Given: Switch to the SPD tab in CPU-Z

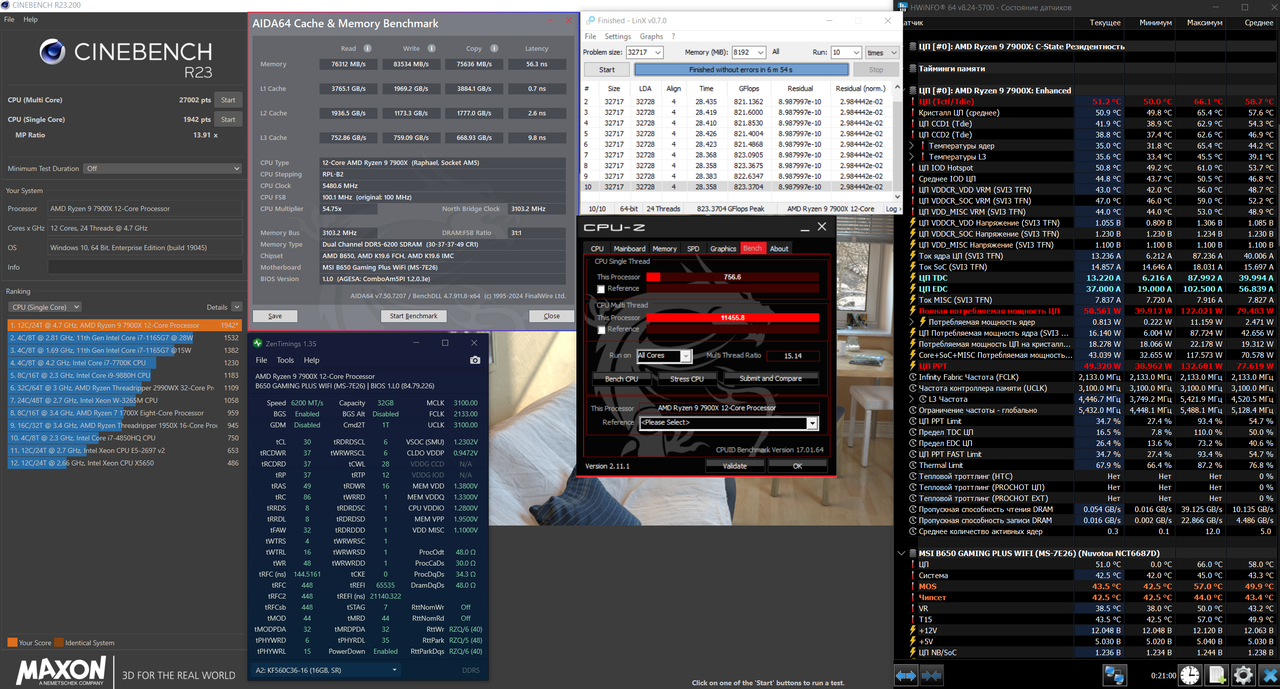Looking at the screenshot, I should 693,248.
